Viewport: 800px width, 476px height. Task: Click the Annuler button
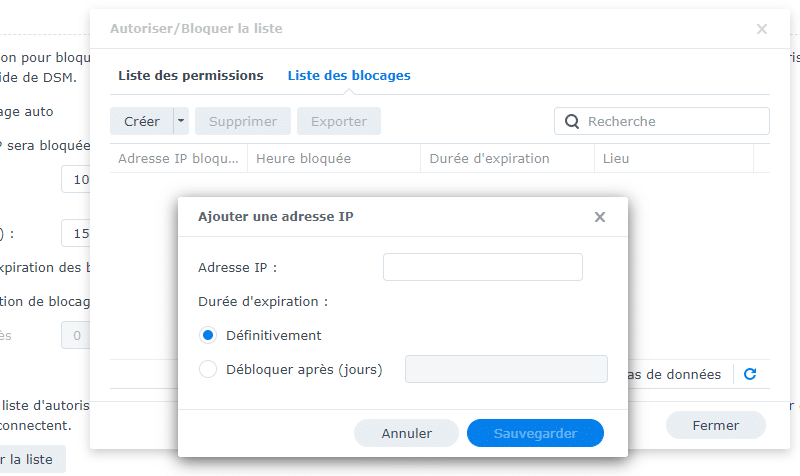pyautogui.click(x=406, y=433)
